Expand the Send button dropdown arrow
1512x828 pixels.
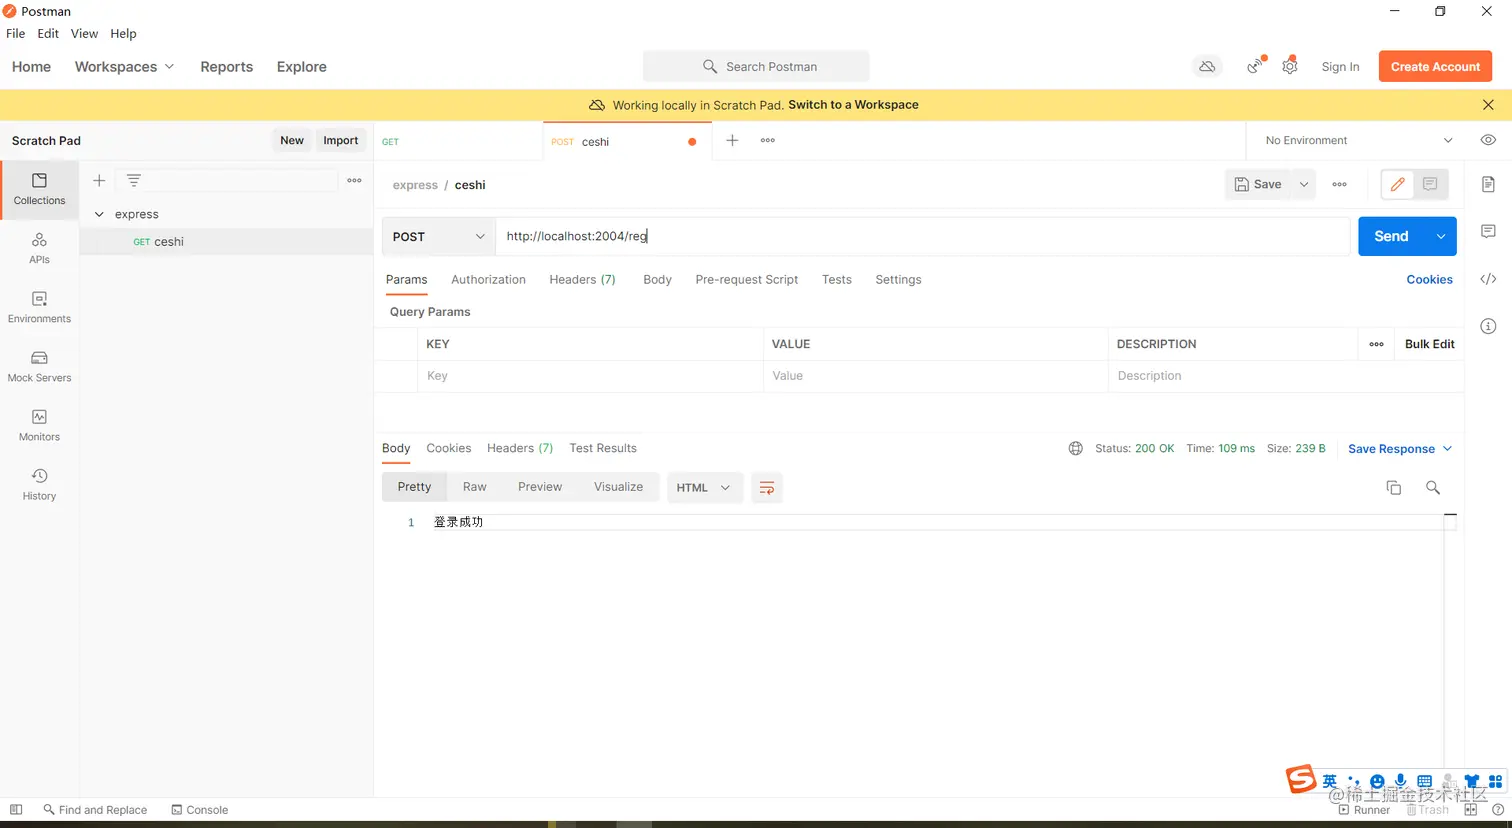(x=1441, y=236)
